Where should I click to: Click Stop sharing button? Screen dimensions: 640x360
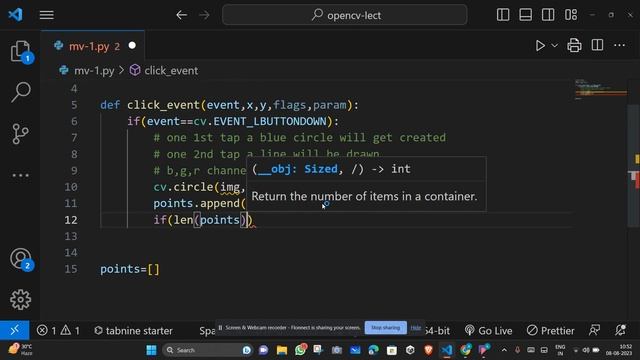pos(385,328)
